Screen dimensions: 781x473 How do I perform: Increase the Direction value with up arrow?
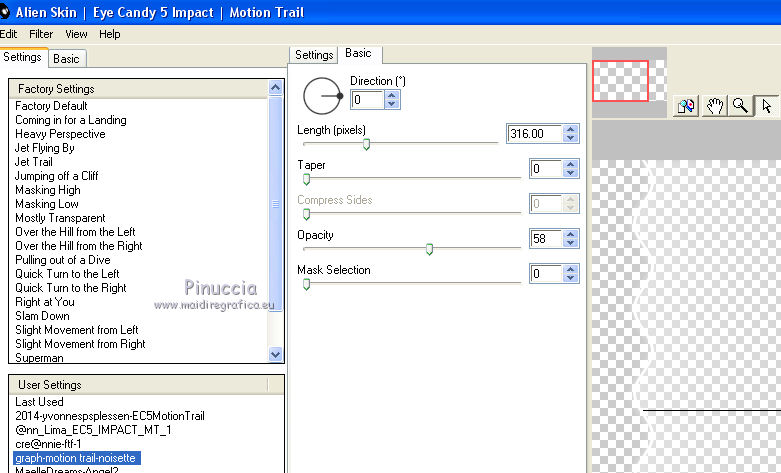(391, 96)
